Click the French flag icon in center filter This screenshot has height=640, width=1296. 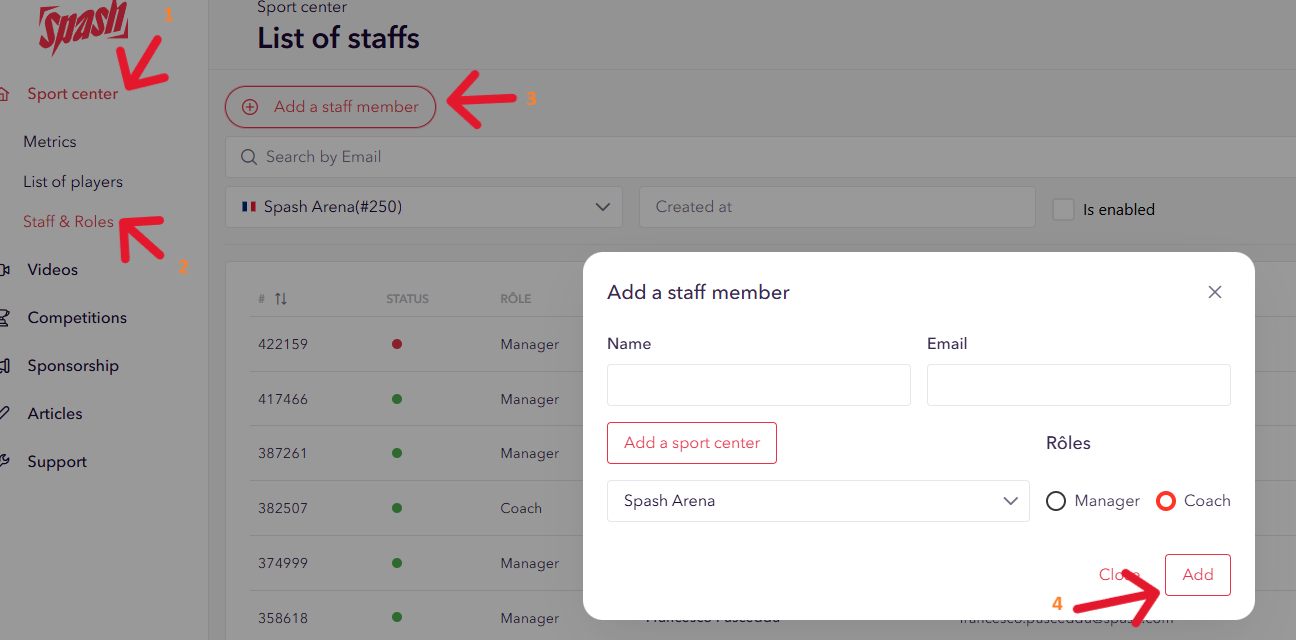pyautogui.click(x=249, y=207)
